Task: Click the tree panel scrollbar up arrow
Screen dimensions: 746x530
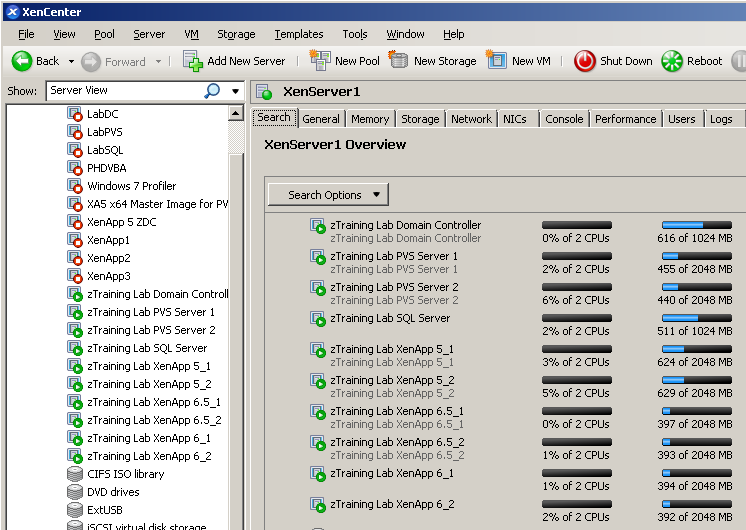Action: (x=236, y=113)
